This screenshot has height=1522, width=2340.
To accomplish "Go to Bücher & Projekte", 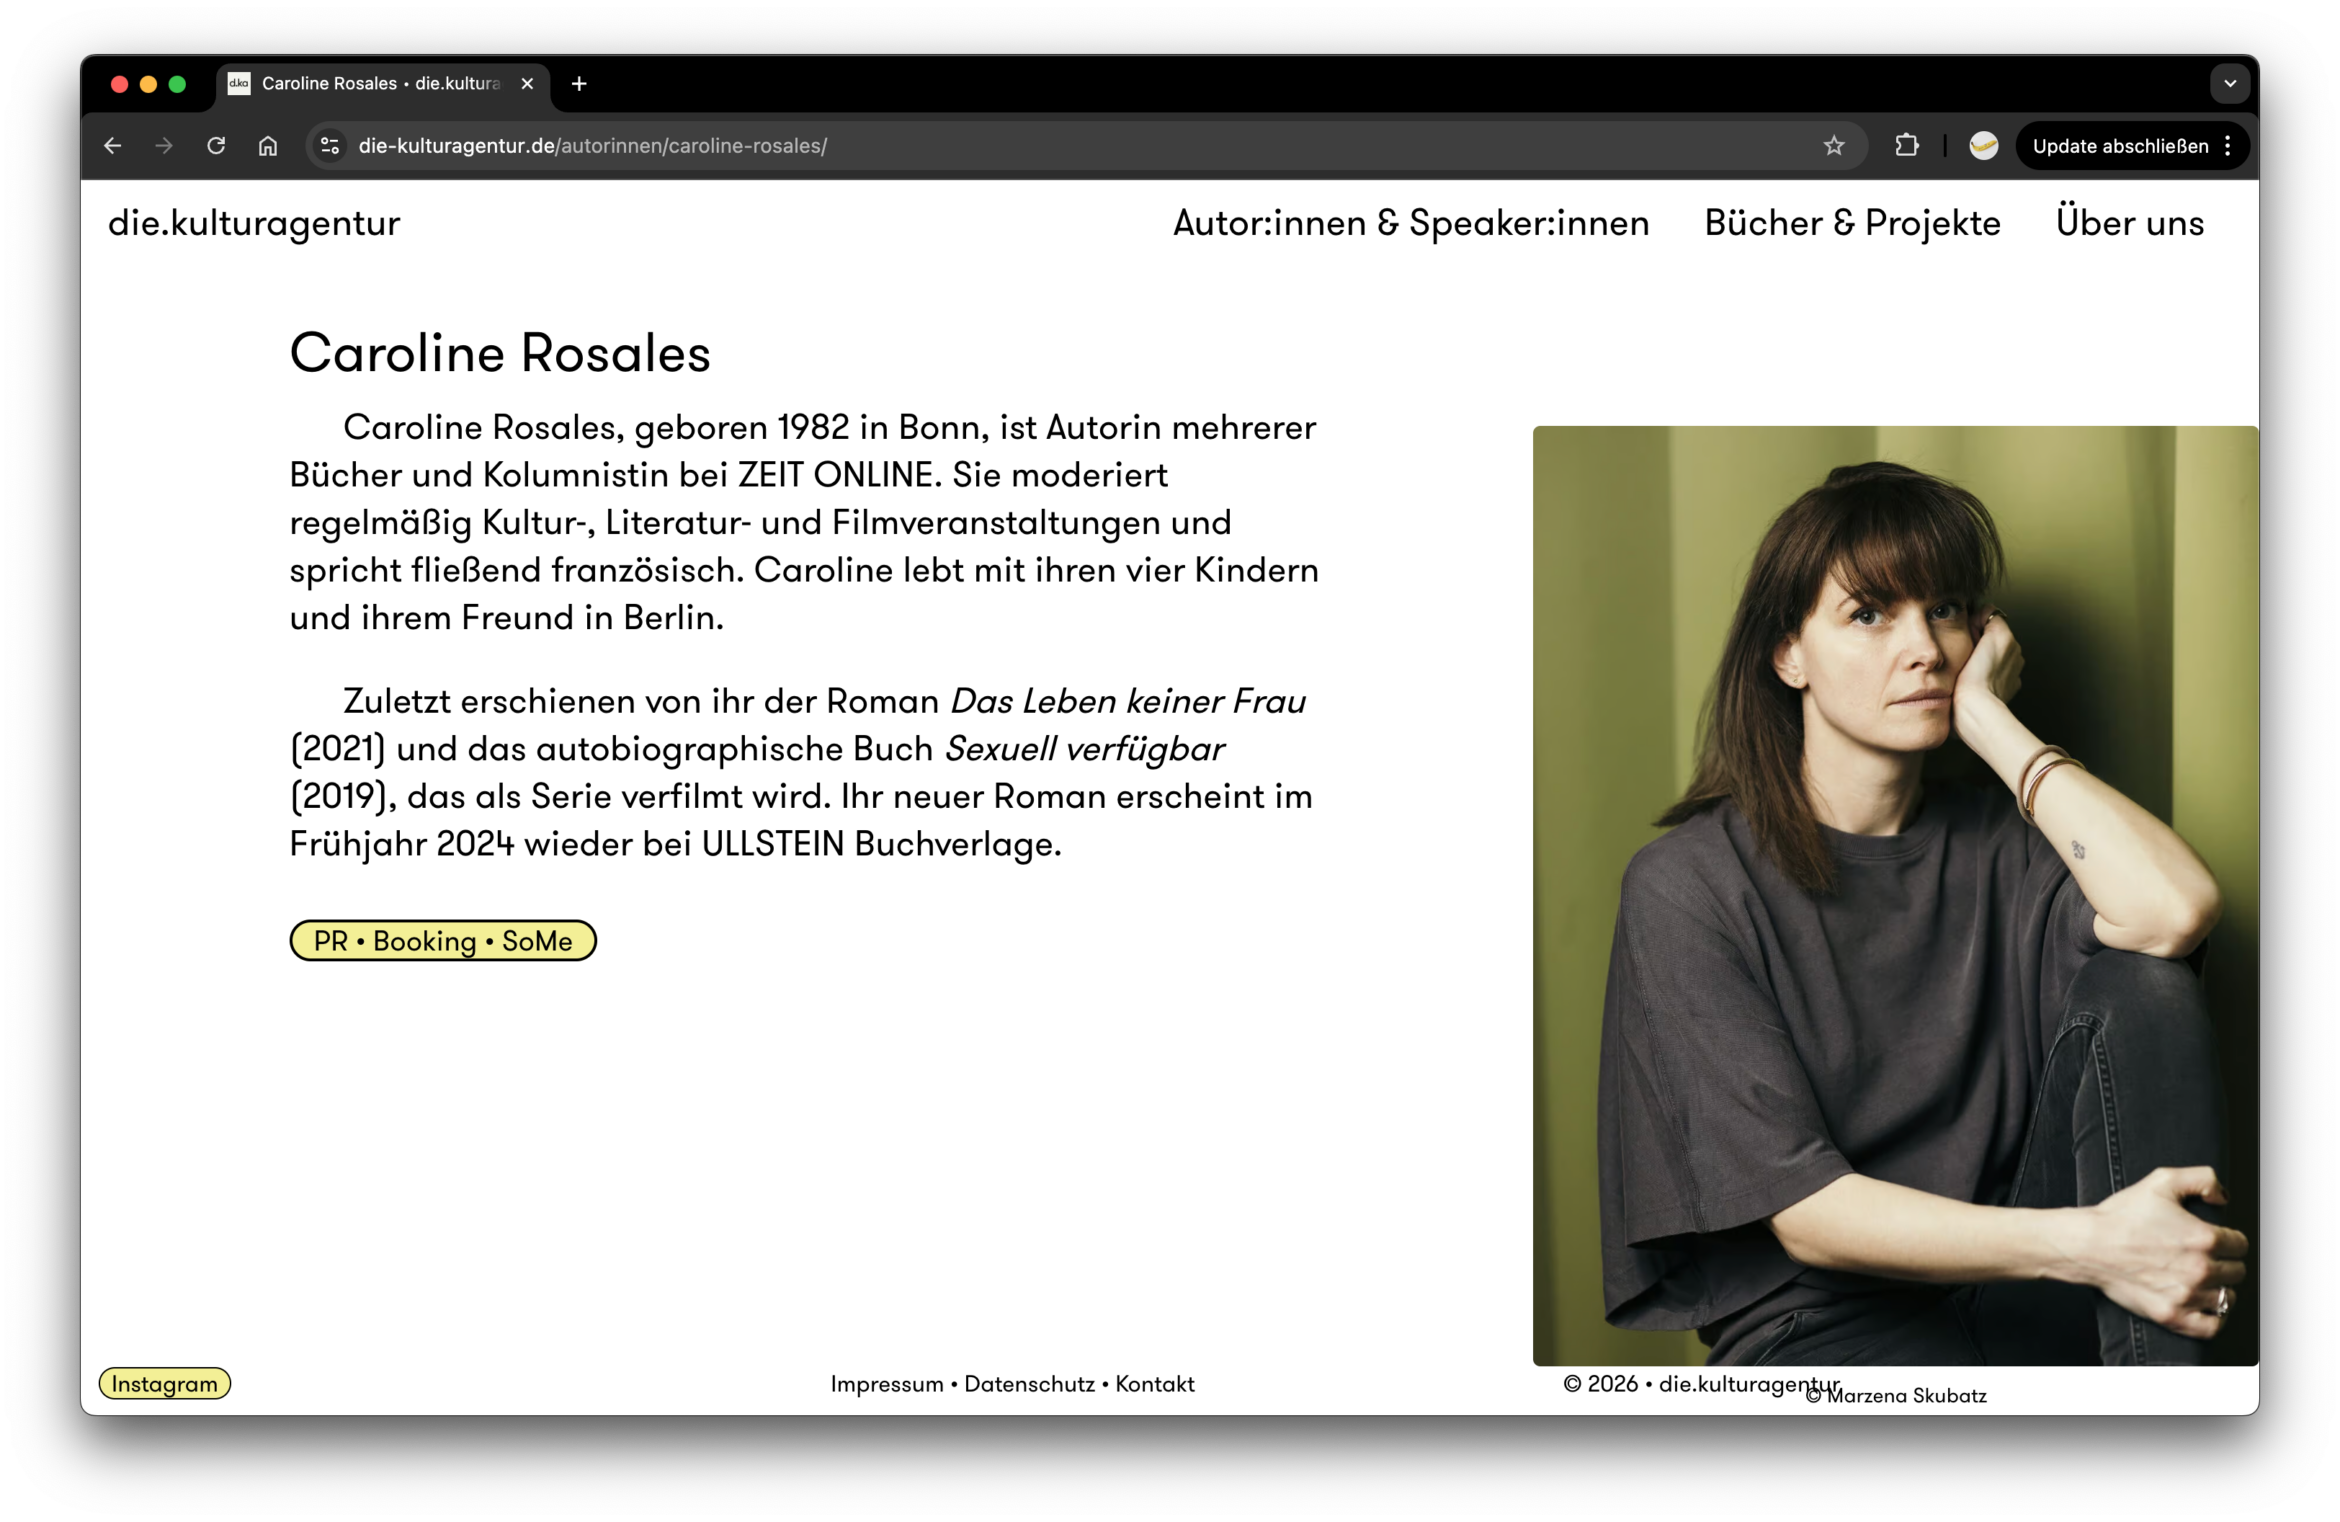I will point(1852,223).
